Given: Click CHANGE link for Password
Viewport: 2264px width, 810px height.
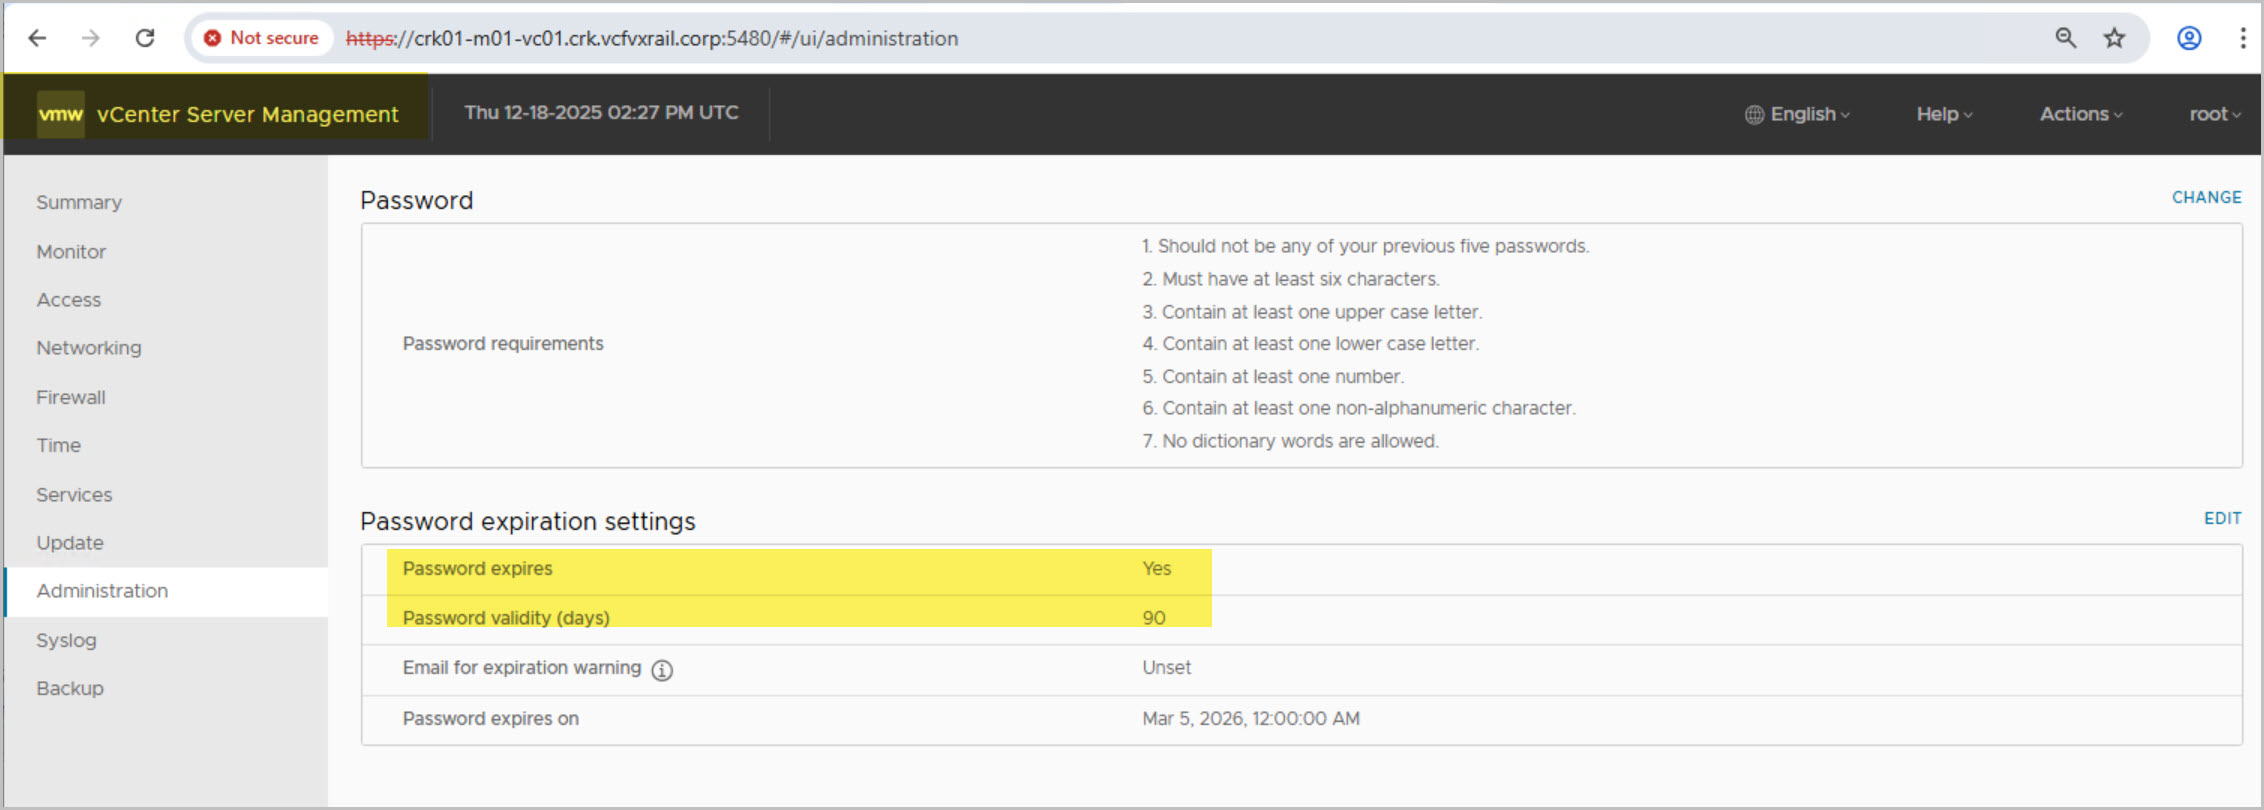Looking at the screenshot, I should tap(2206, 197).
